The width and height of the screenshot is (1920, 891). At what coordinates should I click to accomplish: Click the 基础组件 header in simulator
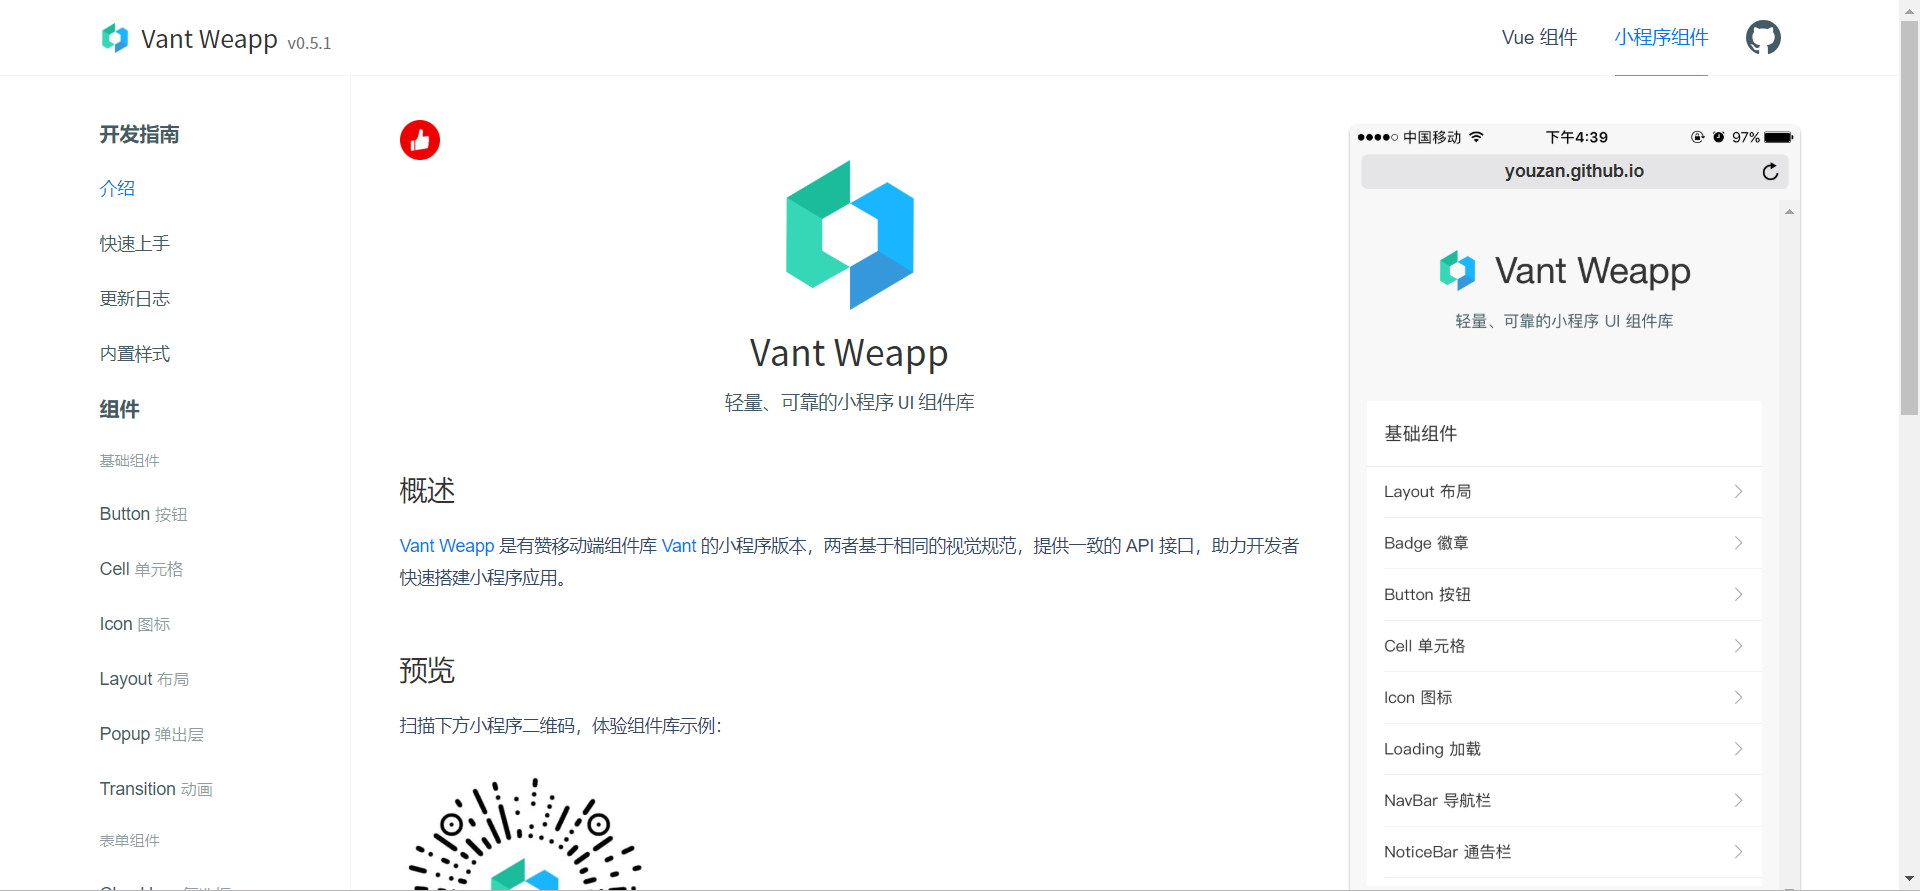[1420, 434]
